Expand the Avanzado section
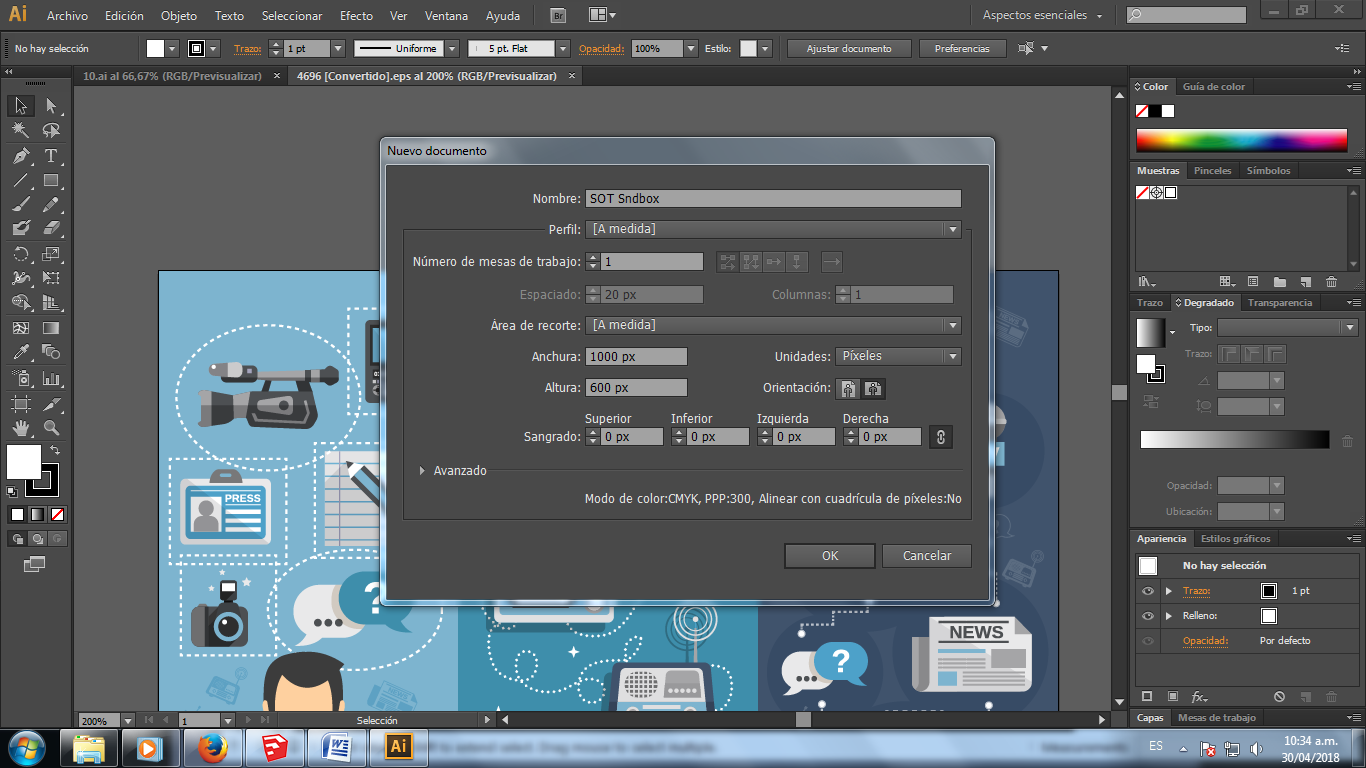The height and width of the screenshot is (768, 1366). 423,470
